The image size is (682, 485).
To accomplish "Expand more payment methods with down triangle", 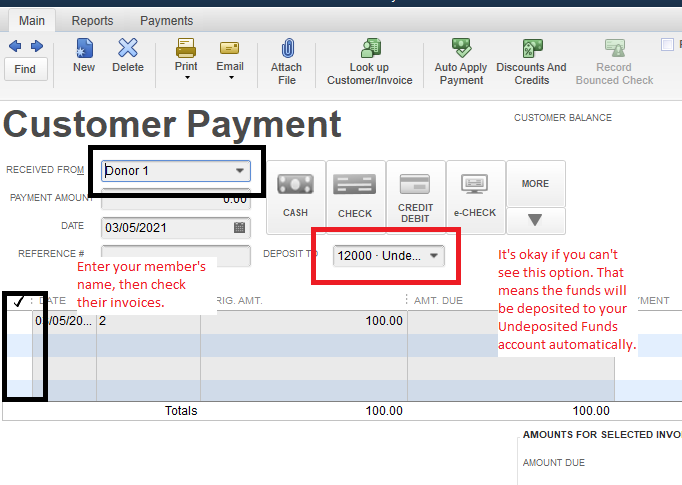I will tap(536, 221).
